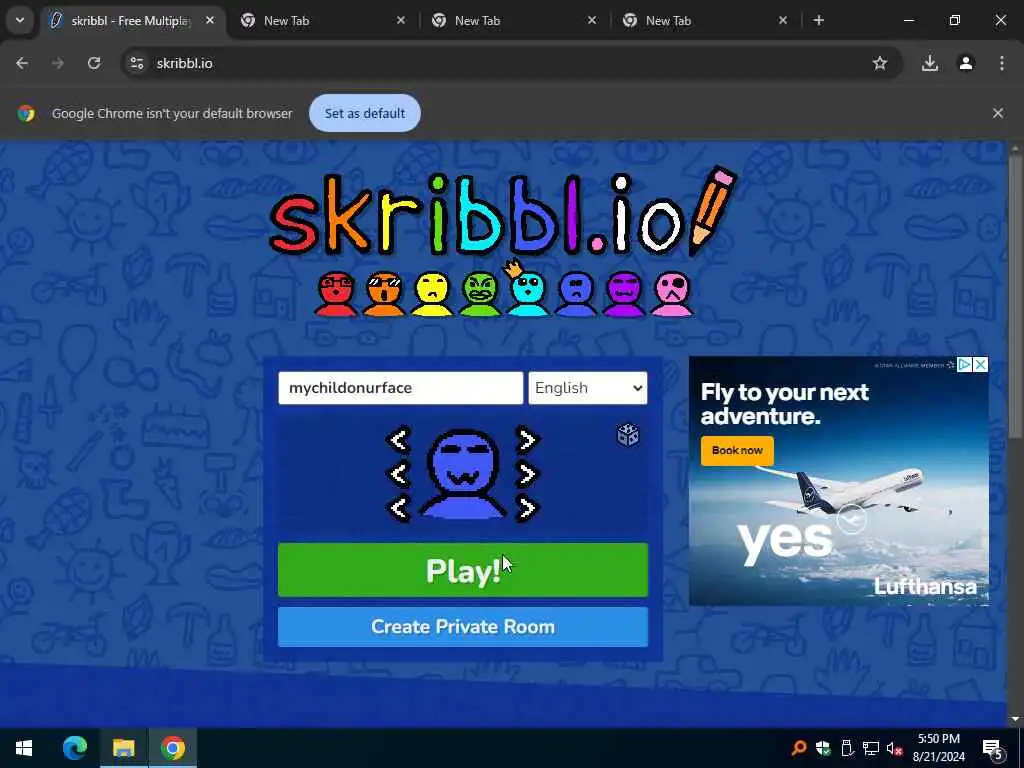Click the name field containing mychildonurface

tap(400, 388)
